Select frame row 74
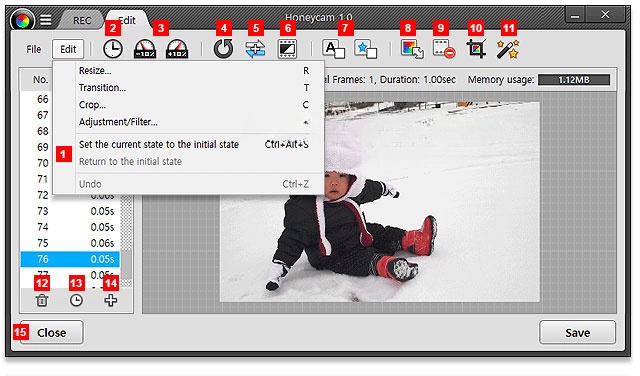 tap(70, 227)
